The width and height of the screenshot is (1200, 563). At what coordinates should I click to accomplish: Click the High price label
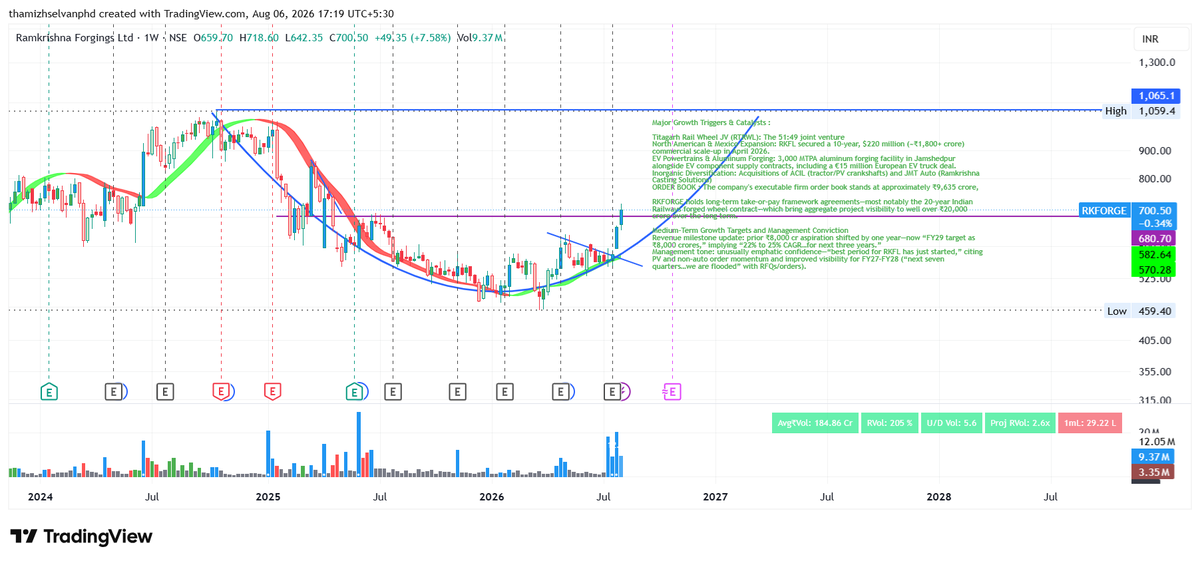[x=1116, y=111]
